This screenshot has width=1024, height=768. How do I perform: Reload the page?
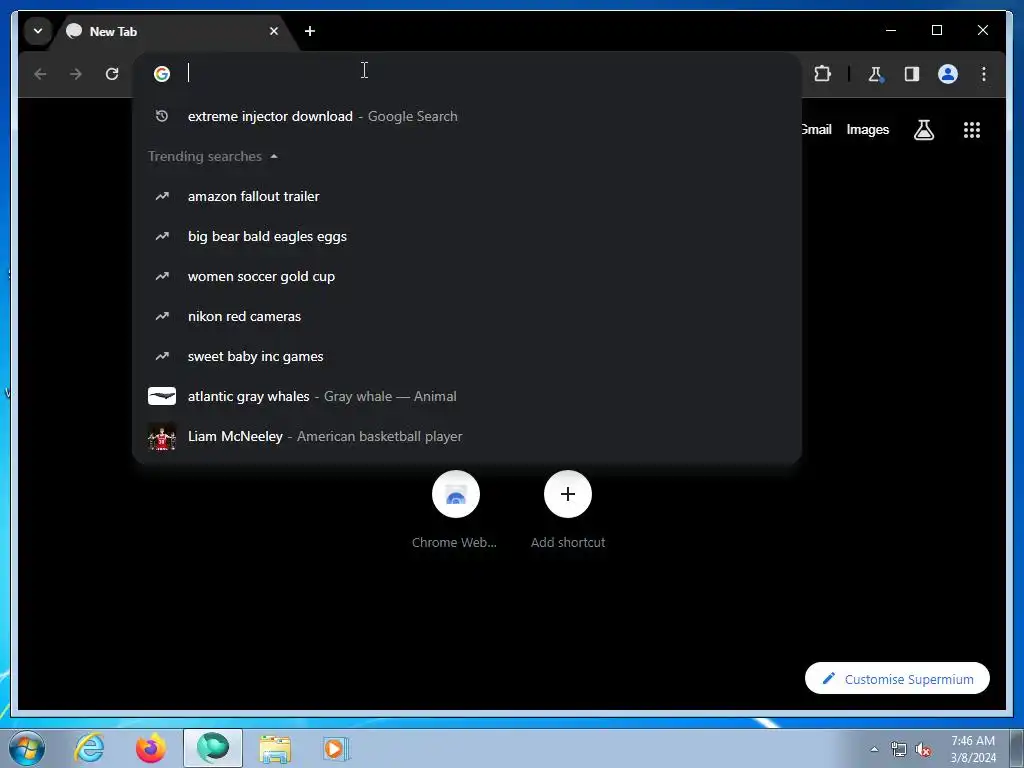click(112, 74)
